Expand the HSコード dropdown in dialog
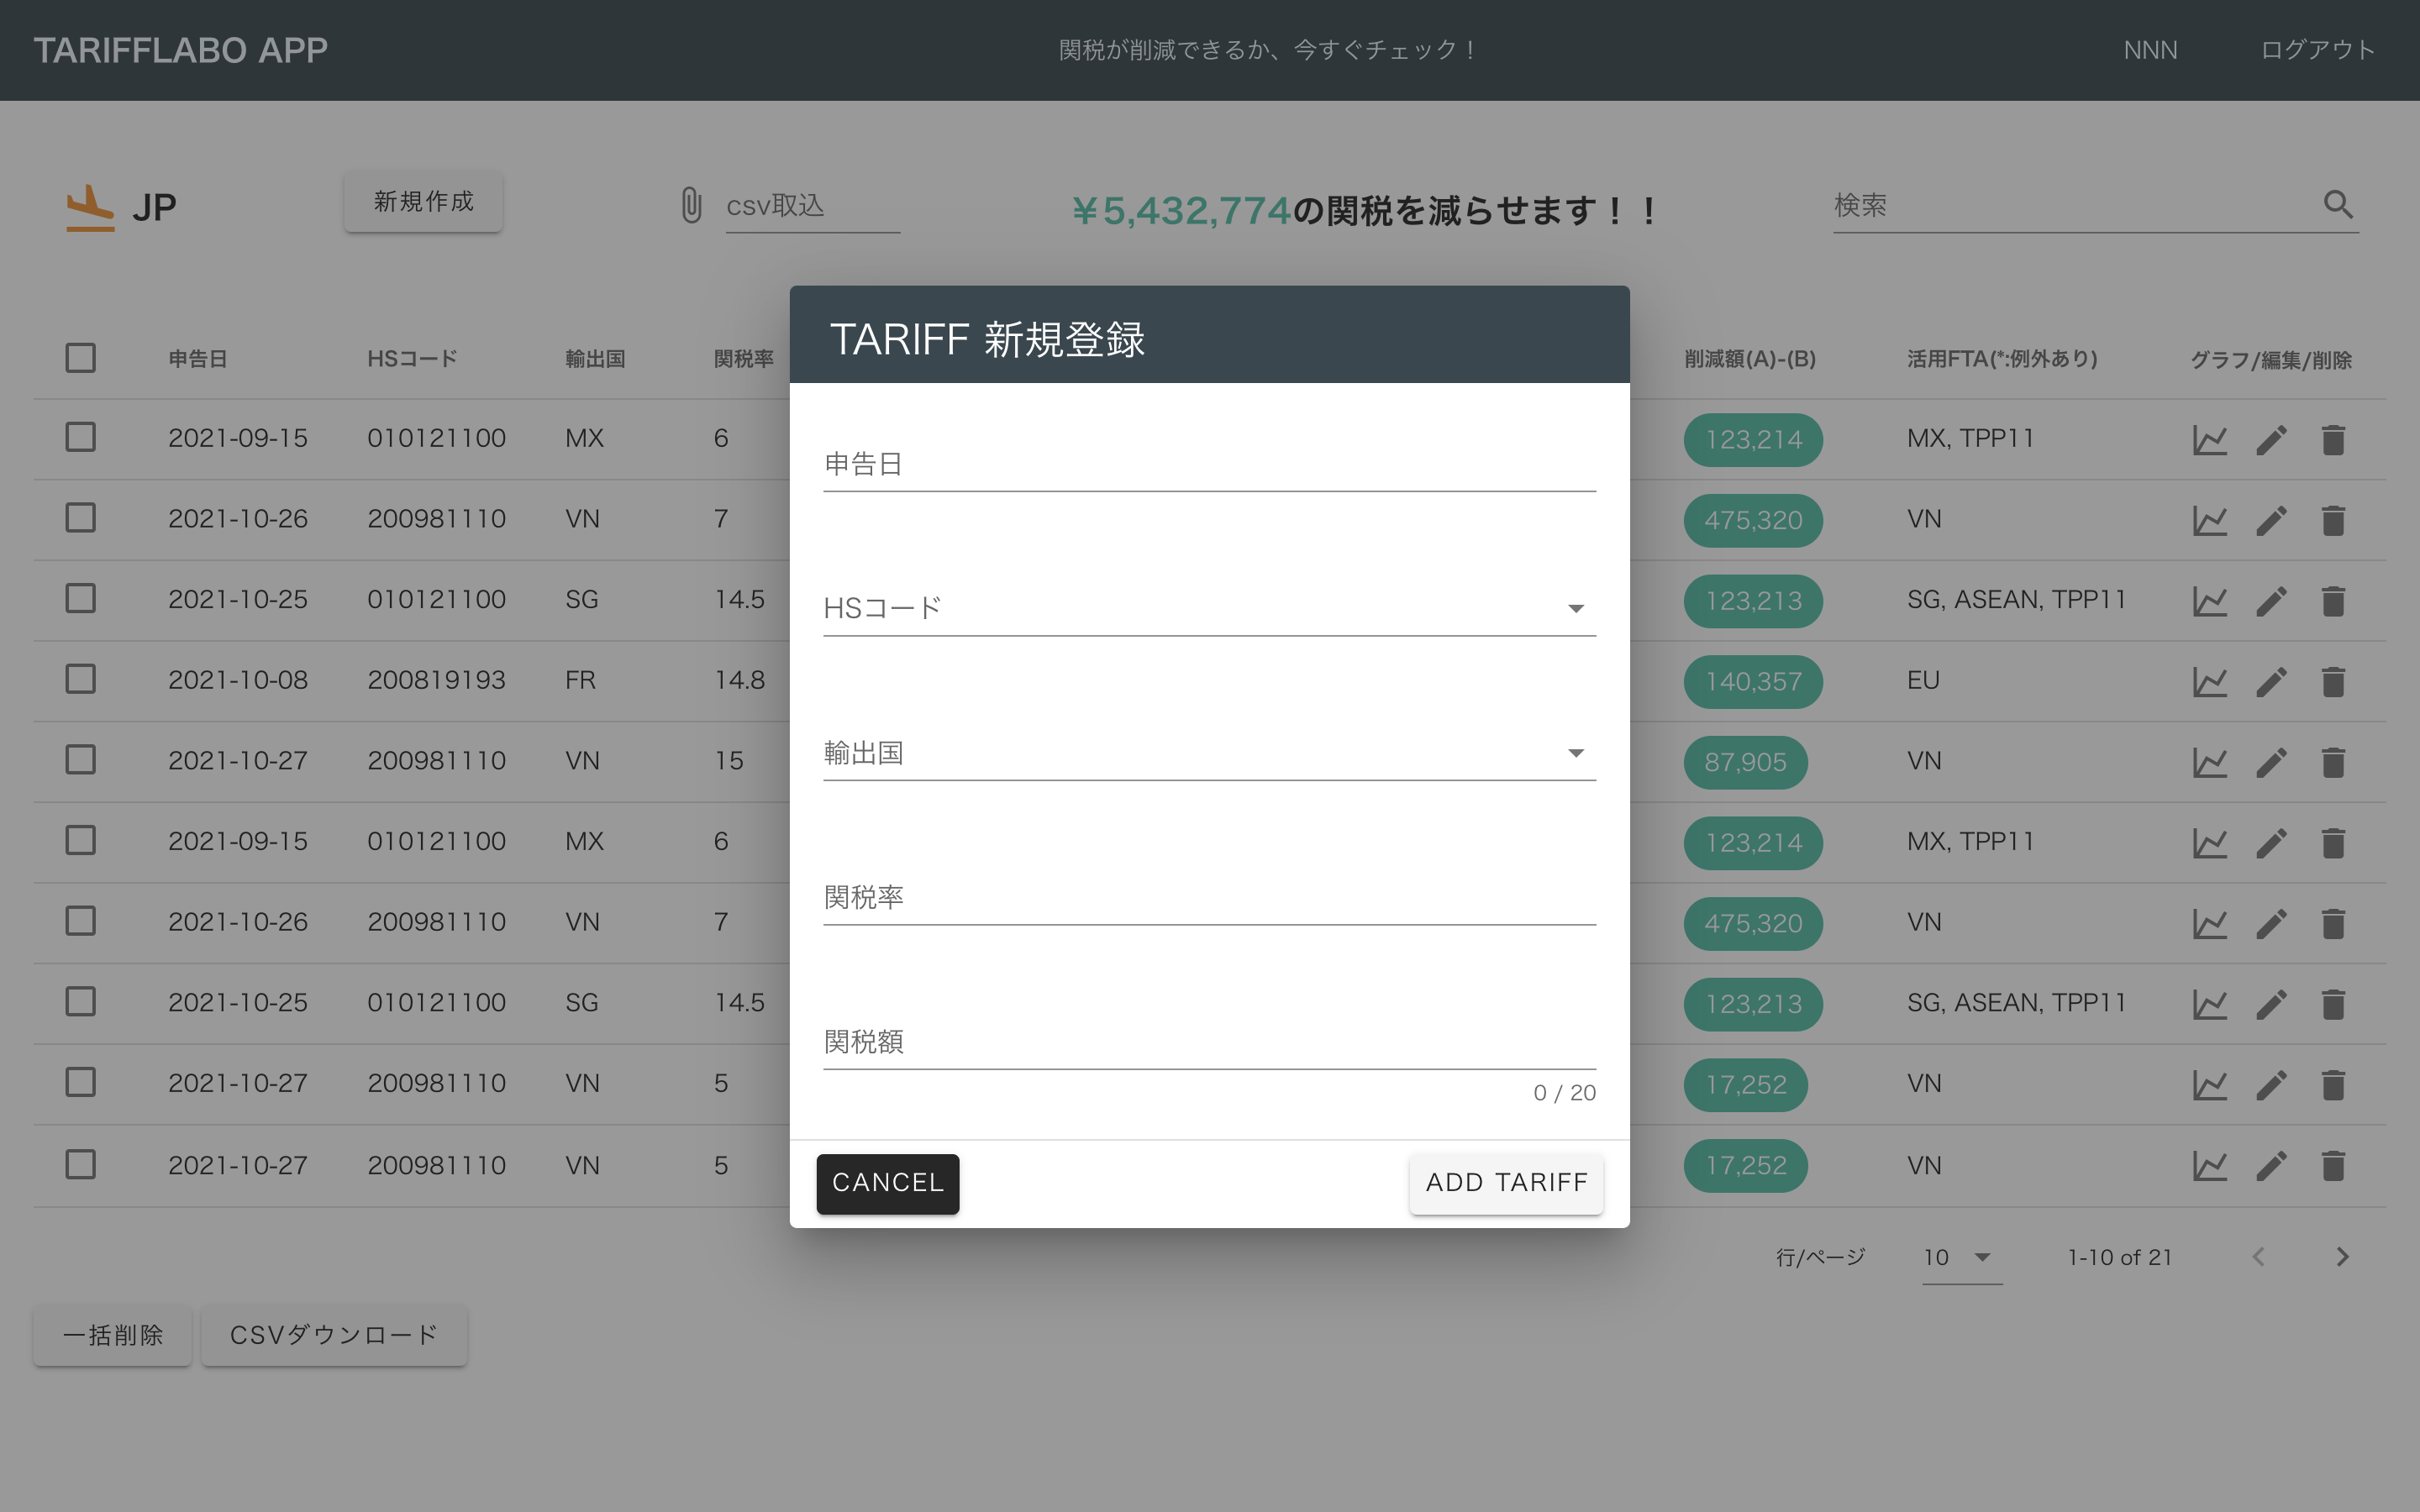Image resolution: width=2420 pixels, height=1512 pixels. tap(1575, 608)
